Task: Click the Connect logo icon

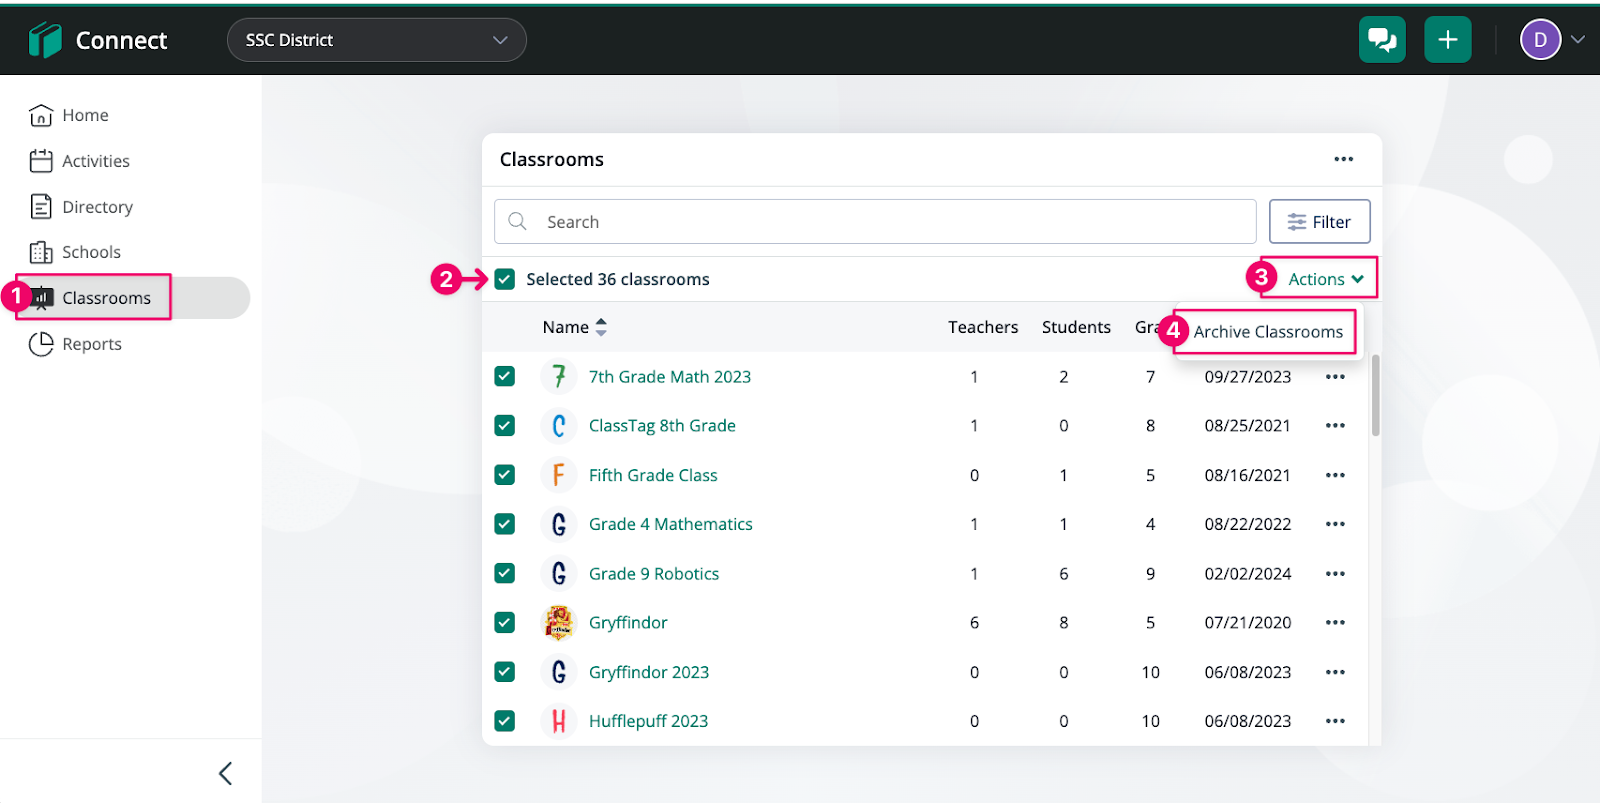Action: tap(45, 40)
